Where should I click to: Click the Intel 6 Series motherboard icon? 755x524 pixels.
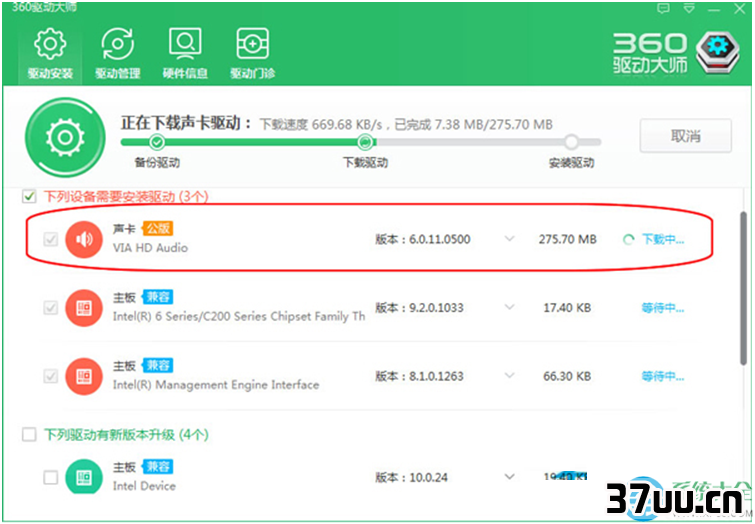point(84,308)
